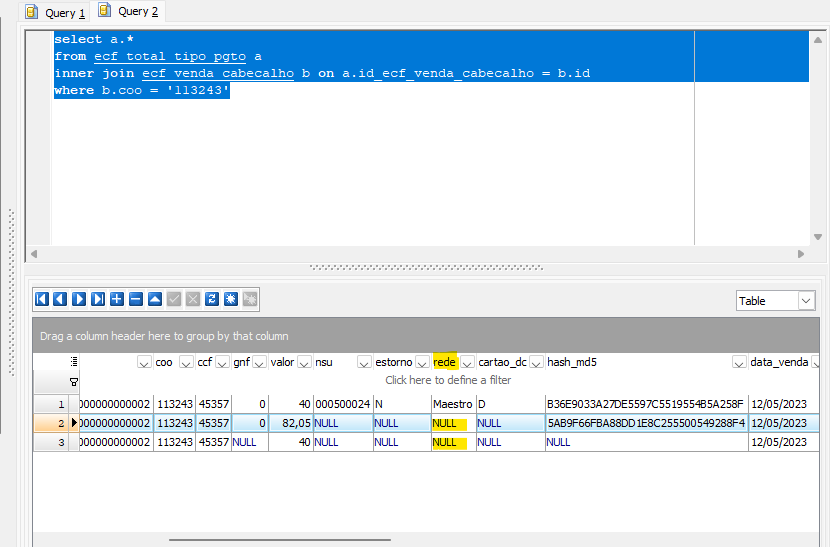Screen dimensions: 830x547
Task: Expand filter dropdown of hash_md5 column
Action: 740,362
